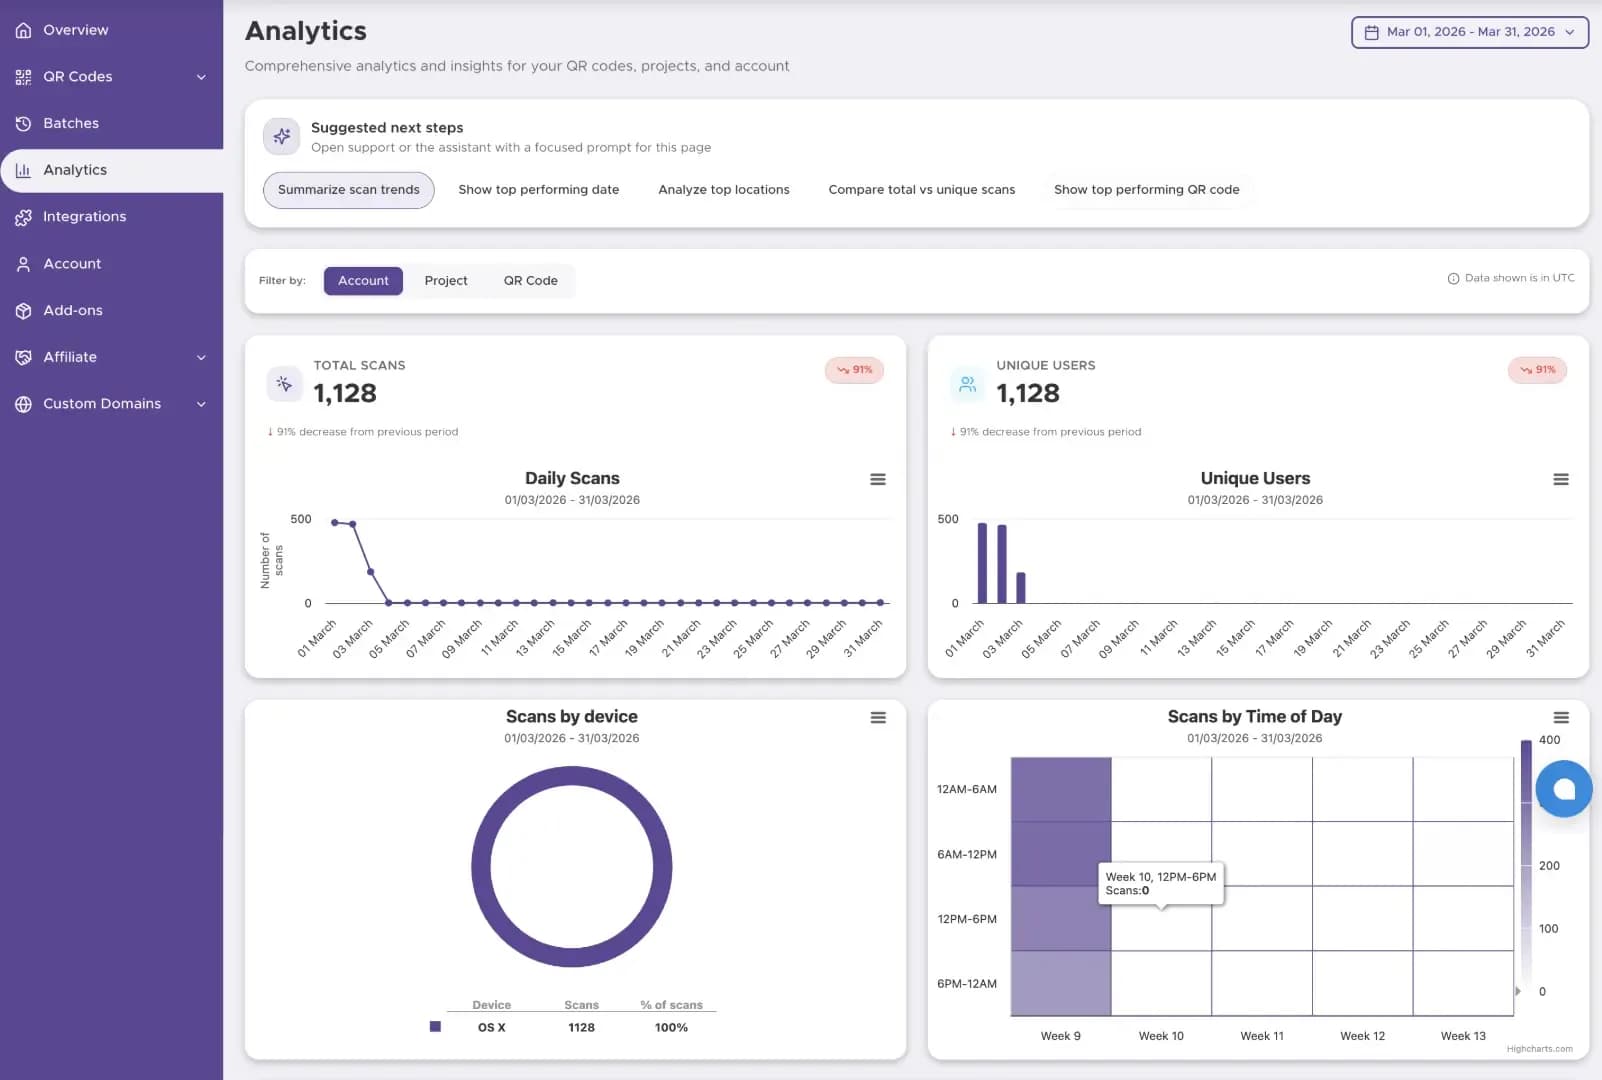This screenshot has width=1602, height=1080.
Task: Open the Overview home icon
Action: coord(23,30)
